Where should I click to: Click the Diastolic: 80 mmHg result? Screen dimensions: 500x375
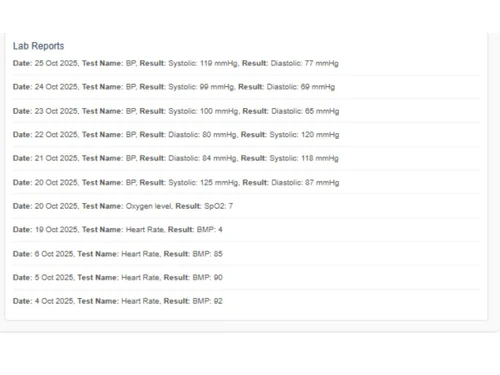coord(202,135)
